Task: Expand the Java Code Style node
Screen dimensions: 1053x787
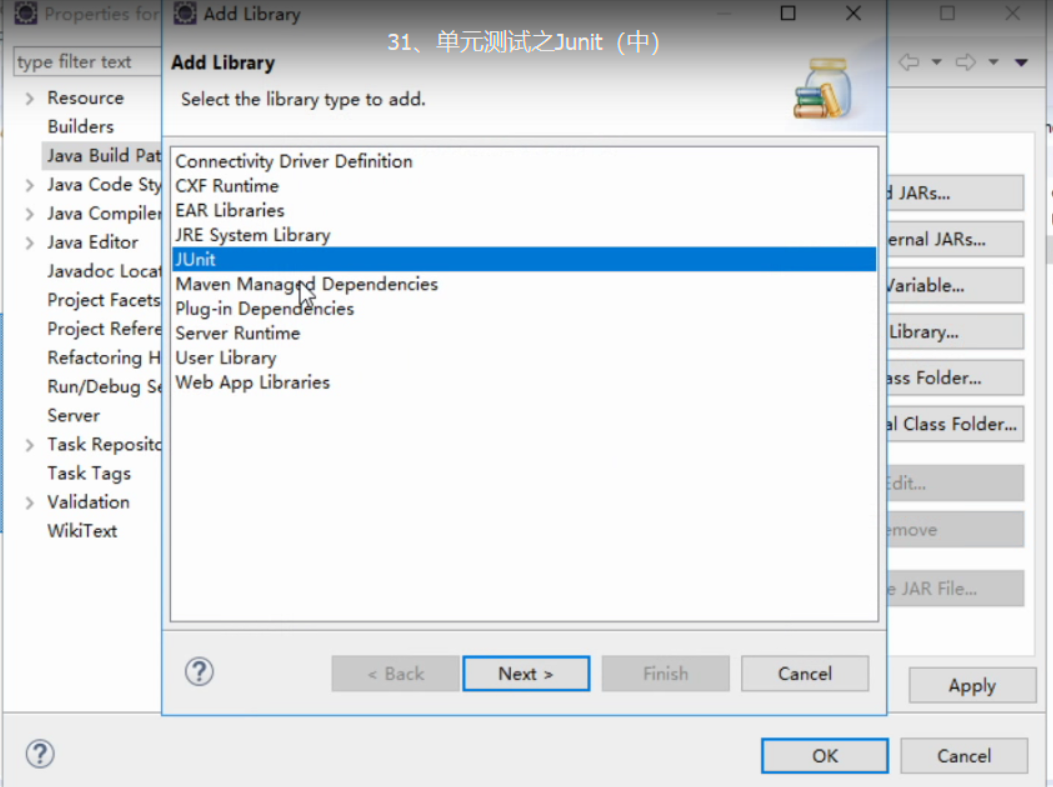Action: (29, 185)
